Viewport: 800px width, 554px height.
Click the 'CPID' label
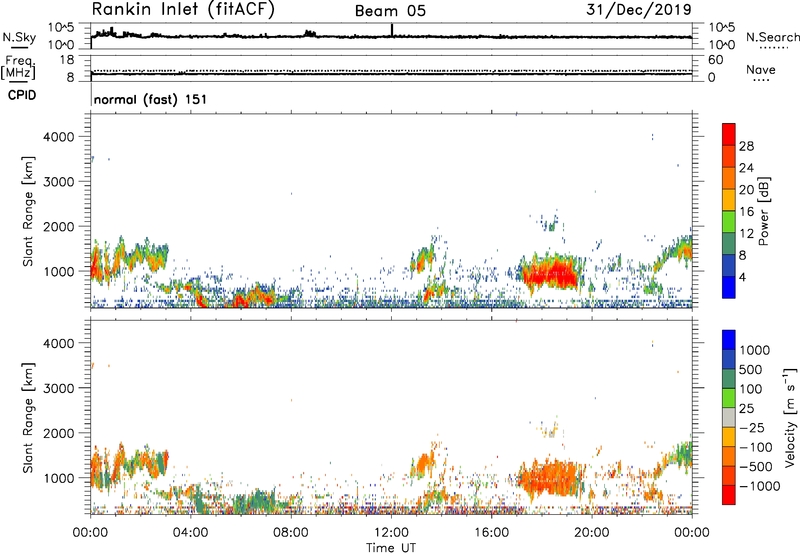[x=22, y=95]
